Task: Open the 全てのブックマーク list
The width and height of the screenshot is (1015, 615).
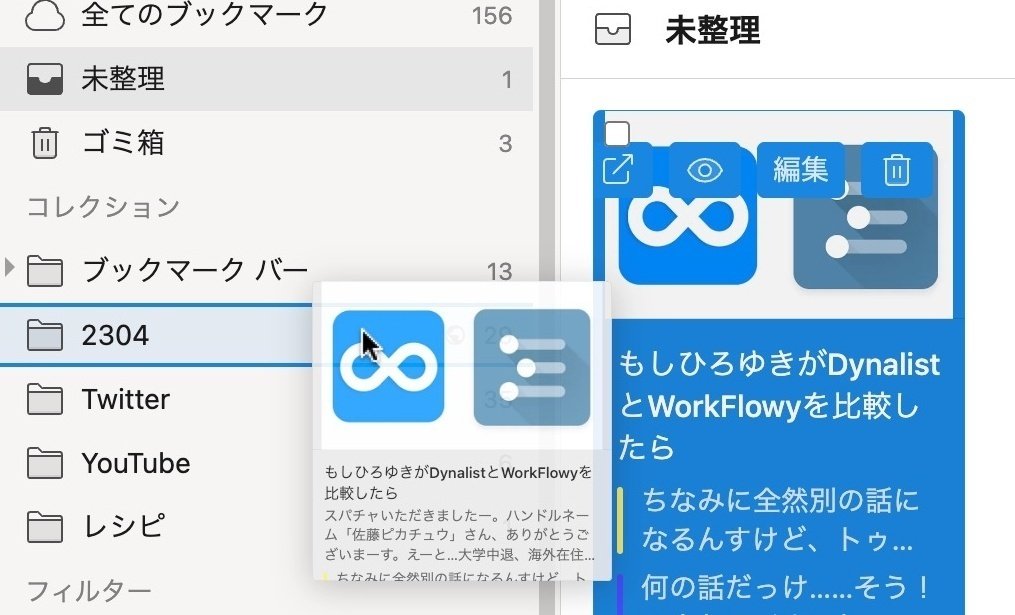Action: point(267,16)
